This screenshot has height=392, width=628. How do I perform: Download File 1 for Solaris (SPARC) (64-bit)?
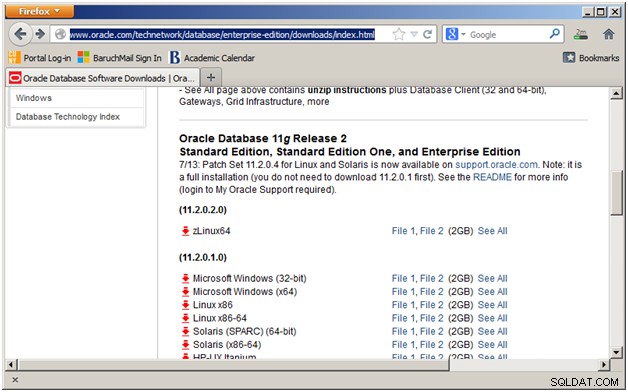(x=403, y=331)
